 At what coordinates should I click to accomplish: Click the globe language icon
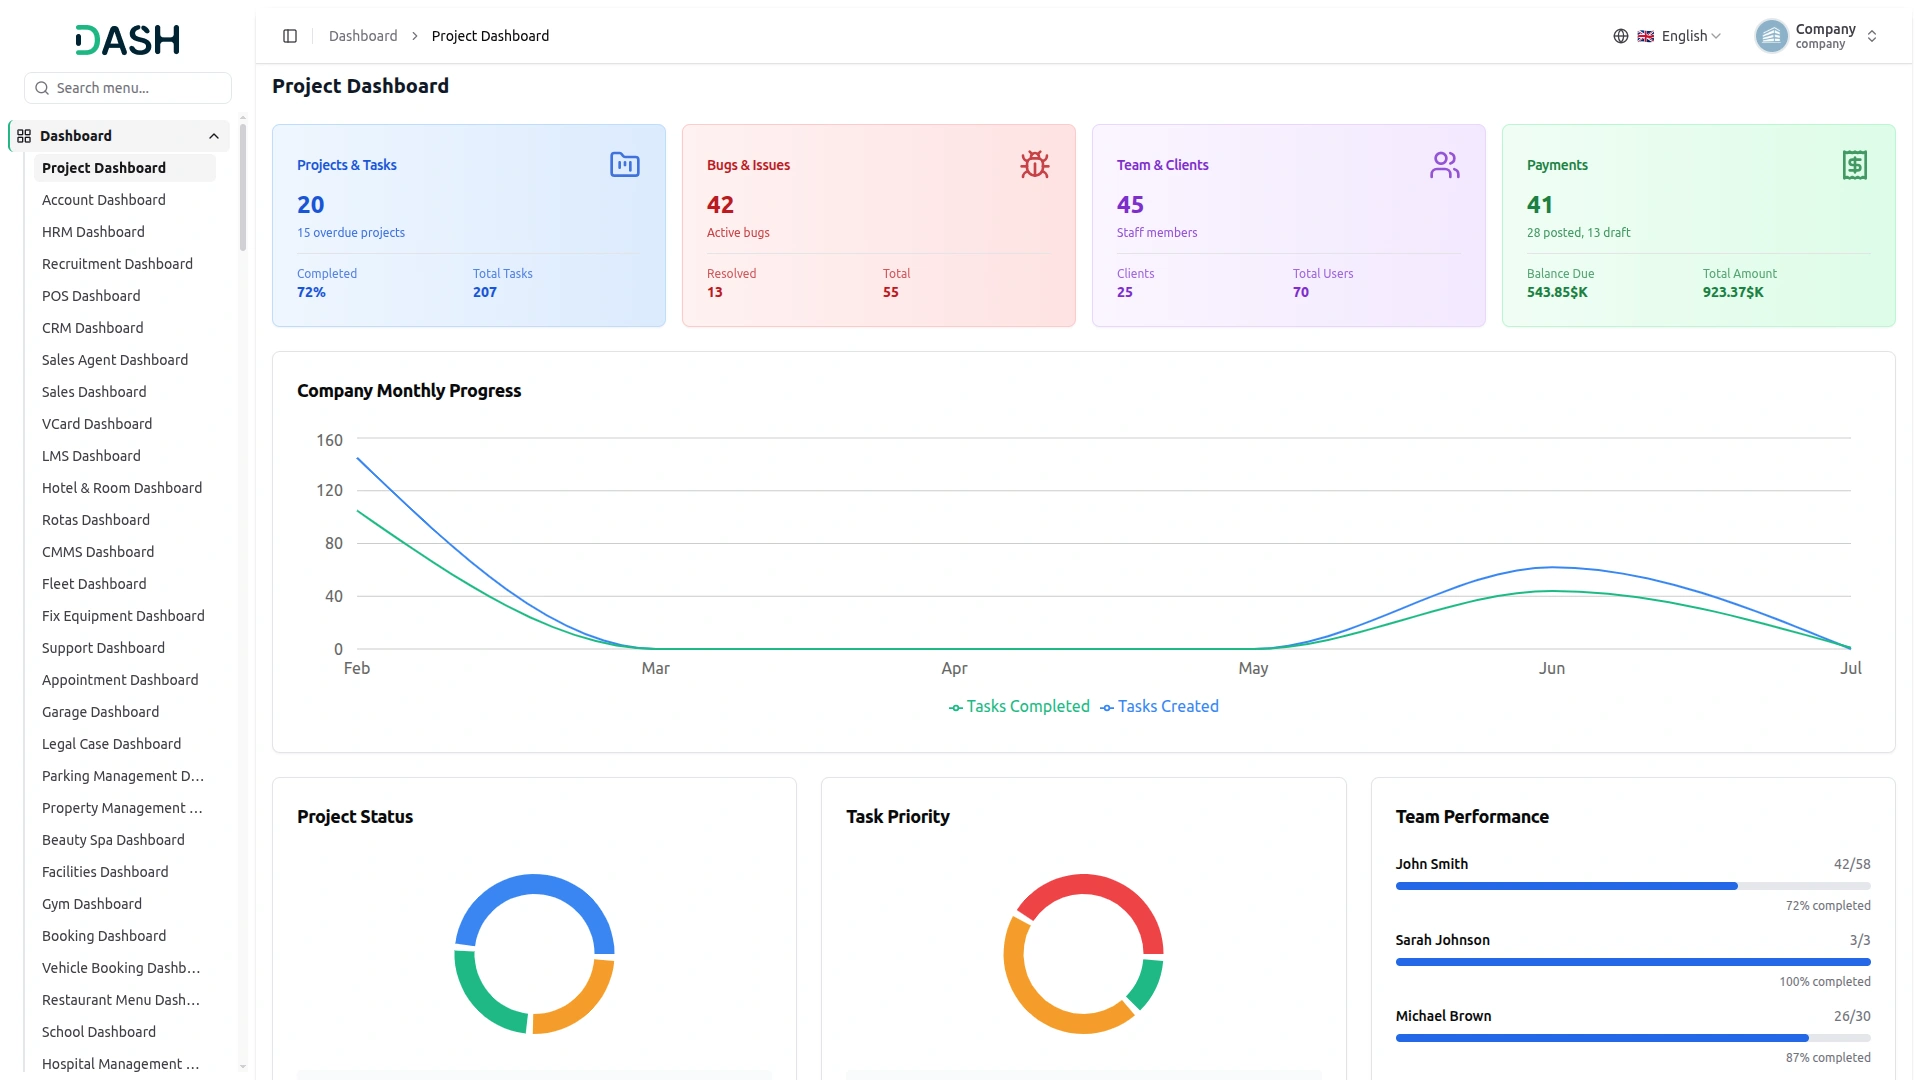tap(1620, 36)
